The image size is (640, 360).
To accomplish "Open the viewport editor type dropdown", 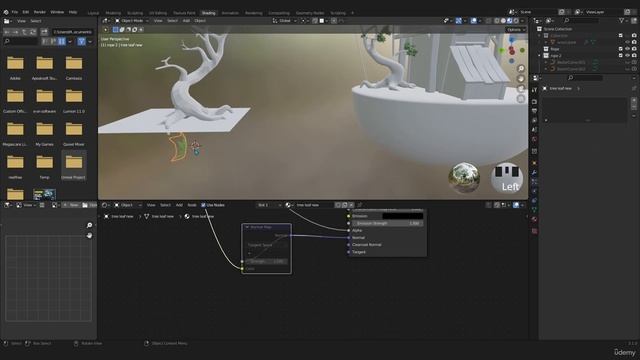I will [106, 20].
